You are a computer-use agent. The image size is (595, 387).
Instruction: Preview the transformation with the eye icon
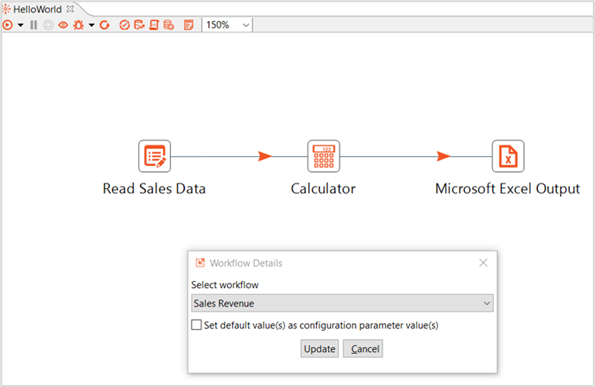pos(63,25)
